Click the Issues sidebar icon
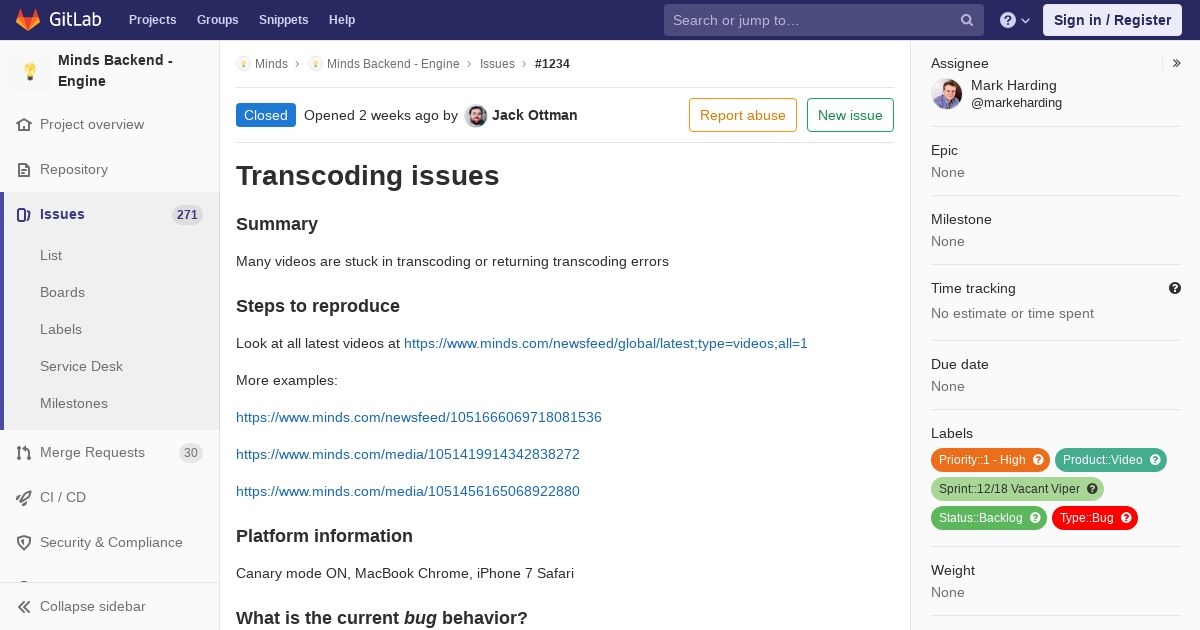The image size is (1200, 630). pyautogui.click(x=24, y=215)
